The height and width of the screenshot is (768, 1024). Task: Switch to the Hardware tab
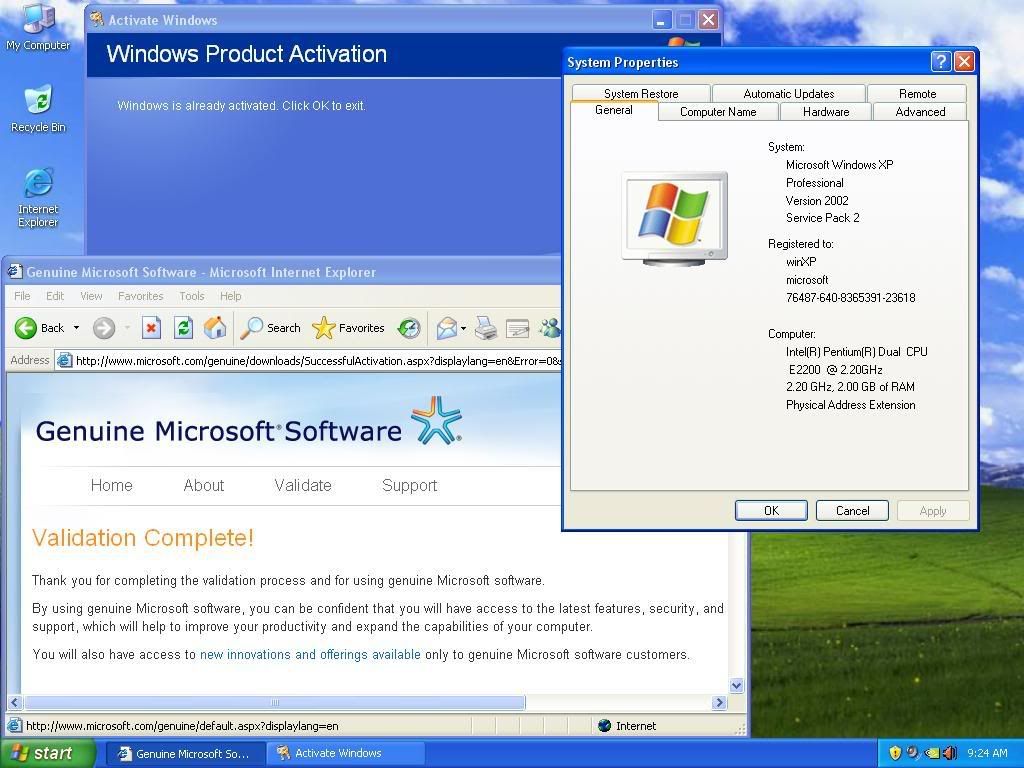coord(826,112)
